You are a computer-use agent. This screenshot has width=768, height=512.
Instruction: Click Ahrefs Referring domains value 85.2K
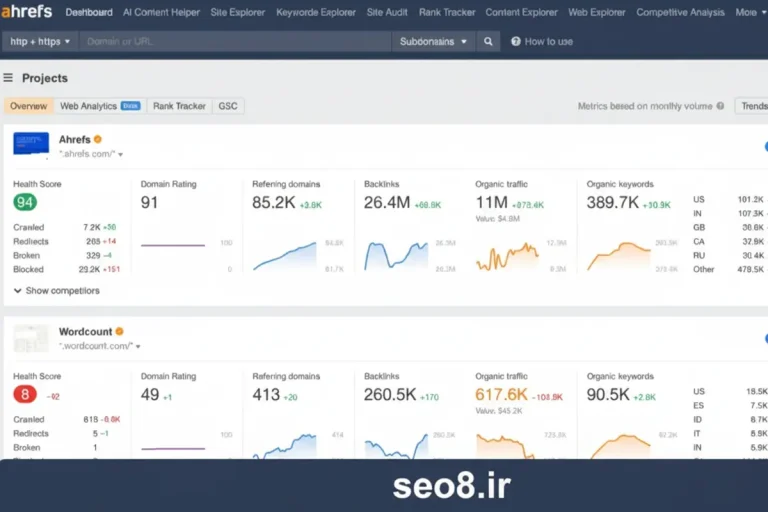point(274,202)
